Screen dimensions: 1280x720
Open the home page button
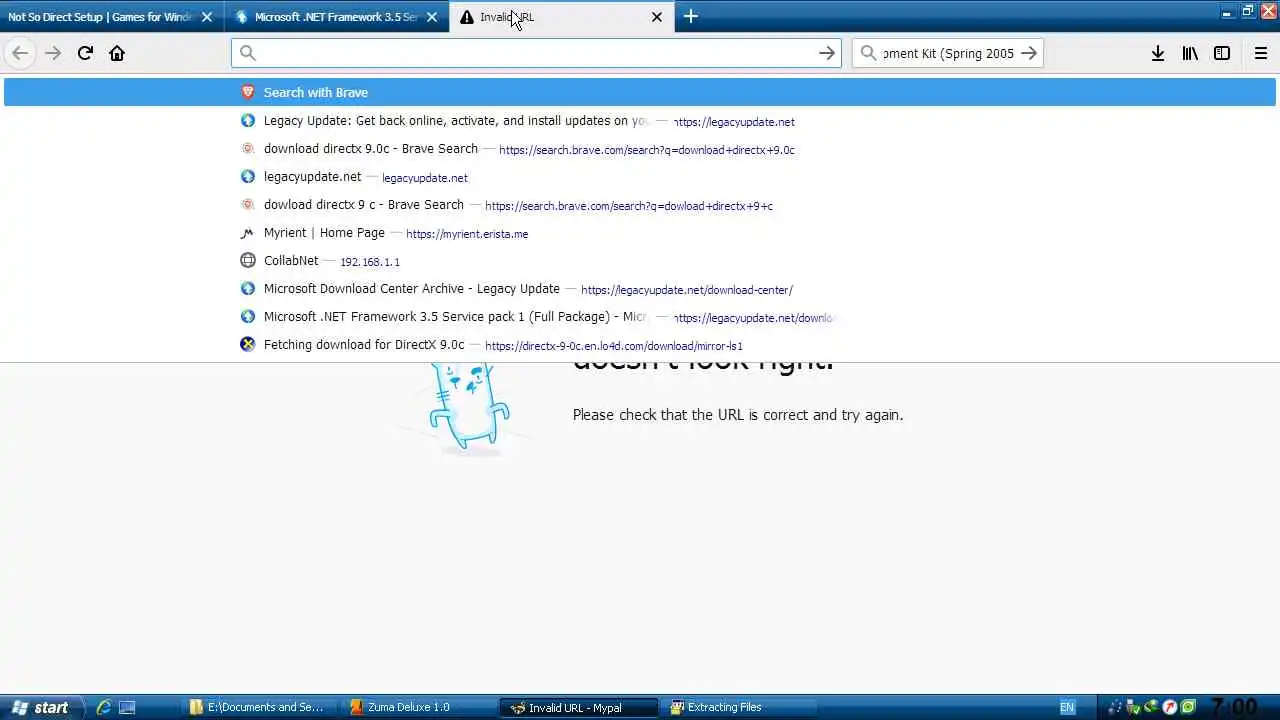pos(117,53)
